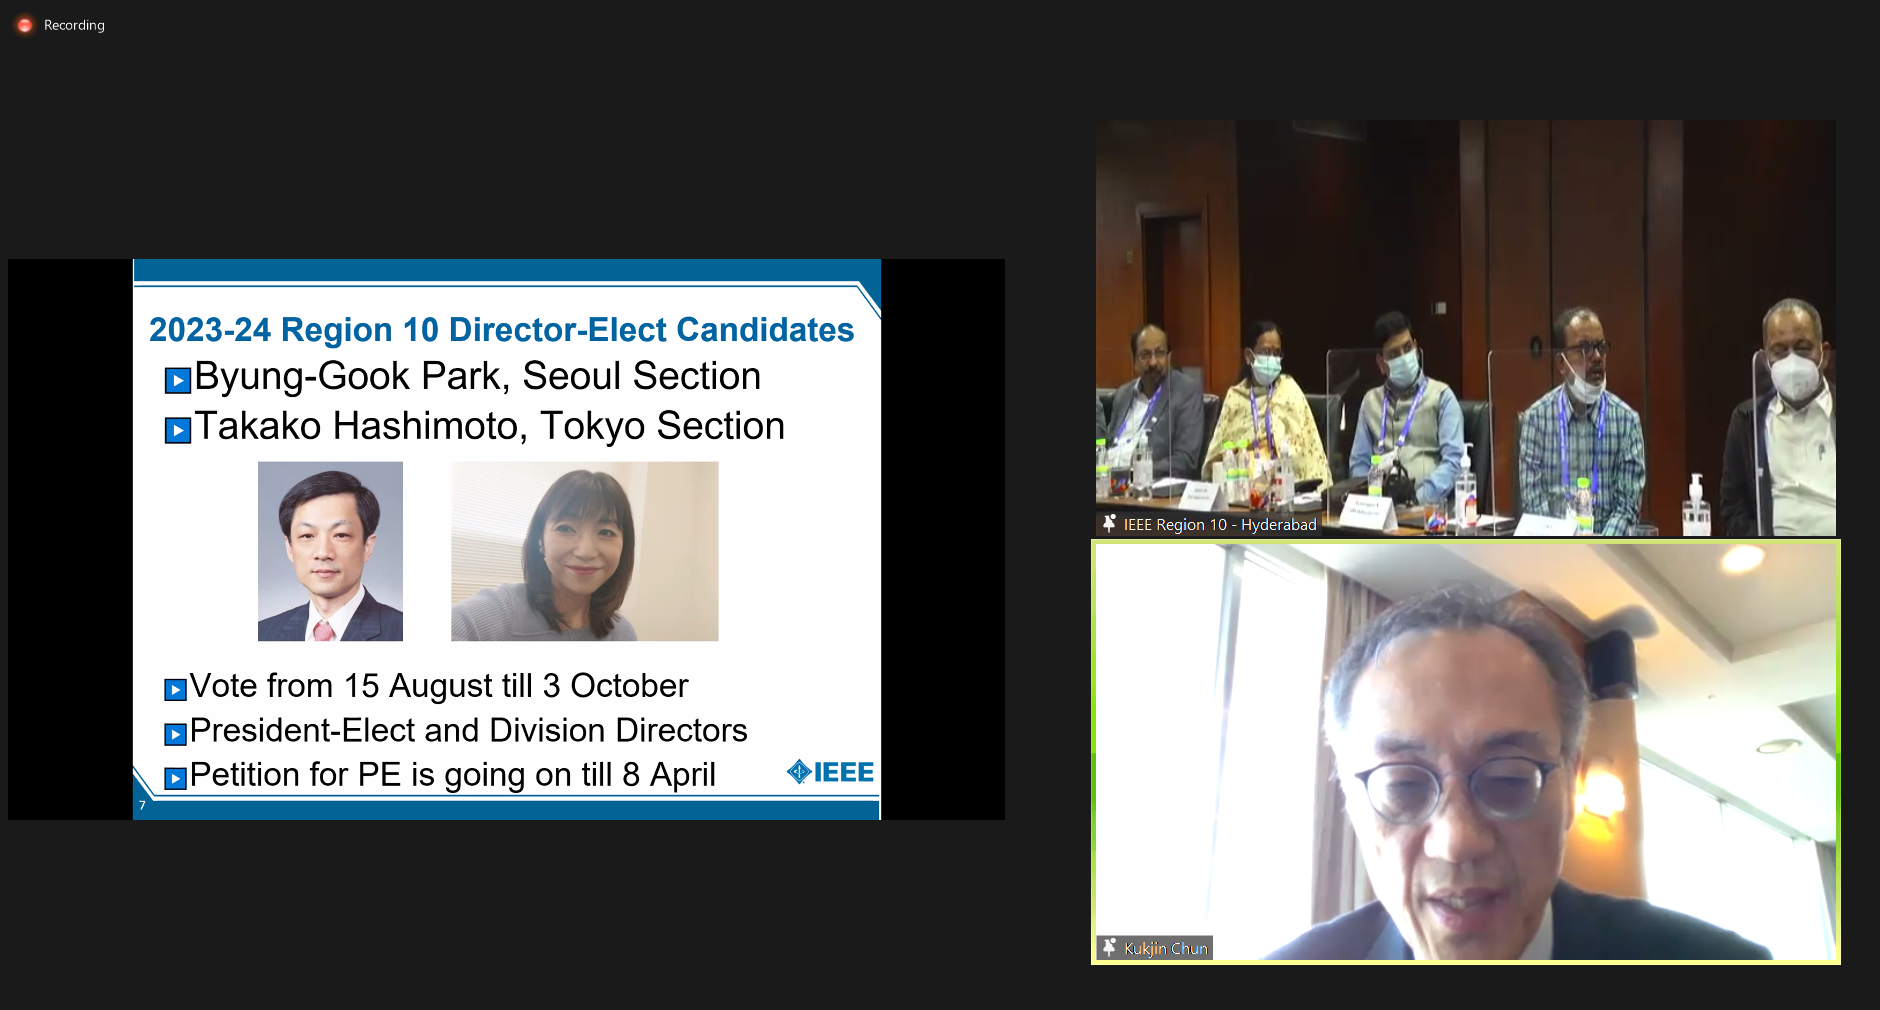Select the IEEE Region 10 - Hyderabad name label
This screenshot has width=1880, height=1010.
pos(1220,524)
